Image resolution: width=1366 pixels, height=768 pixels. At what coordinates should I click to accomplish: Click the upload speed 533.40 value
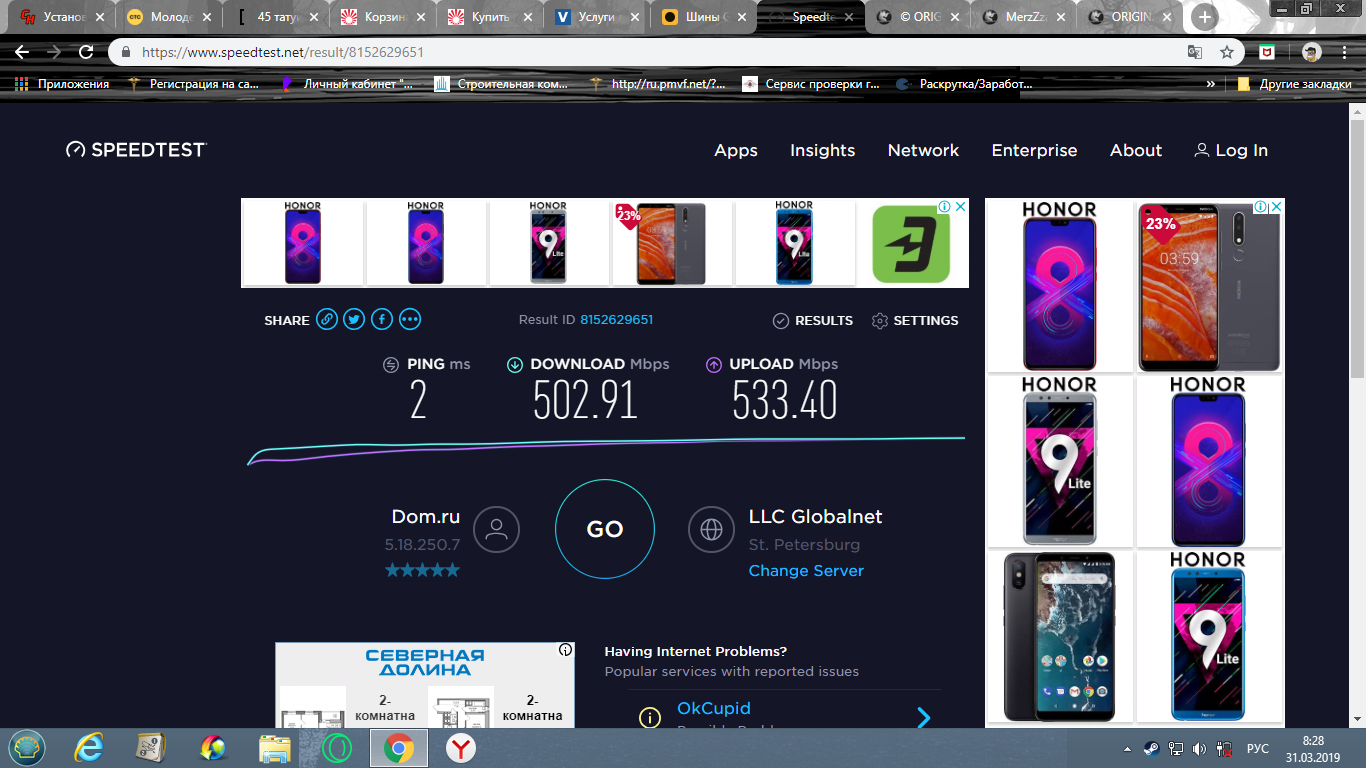tap(785, 401)
